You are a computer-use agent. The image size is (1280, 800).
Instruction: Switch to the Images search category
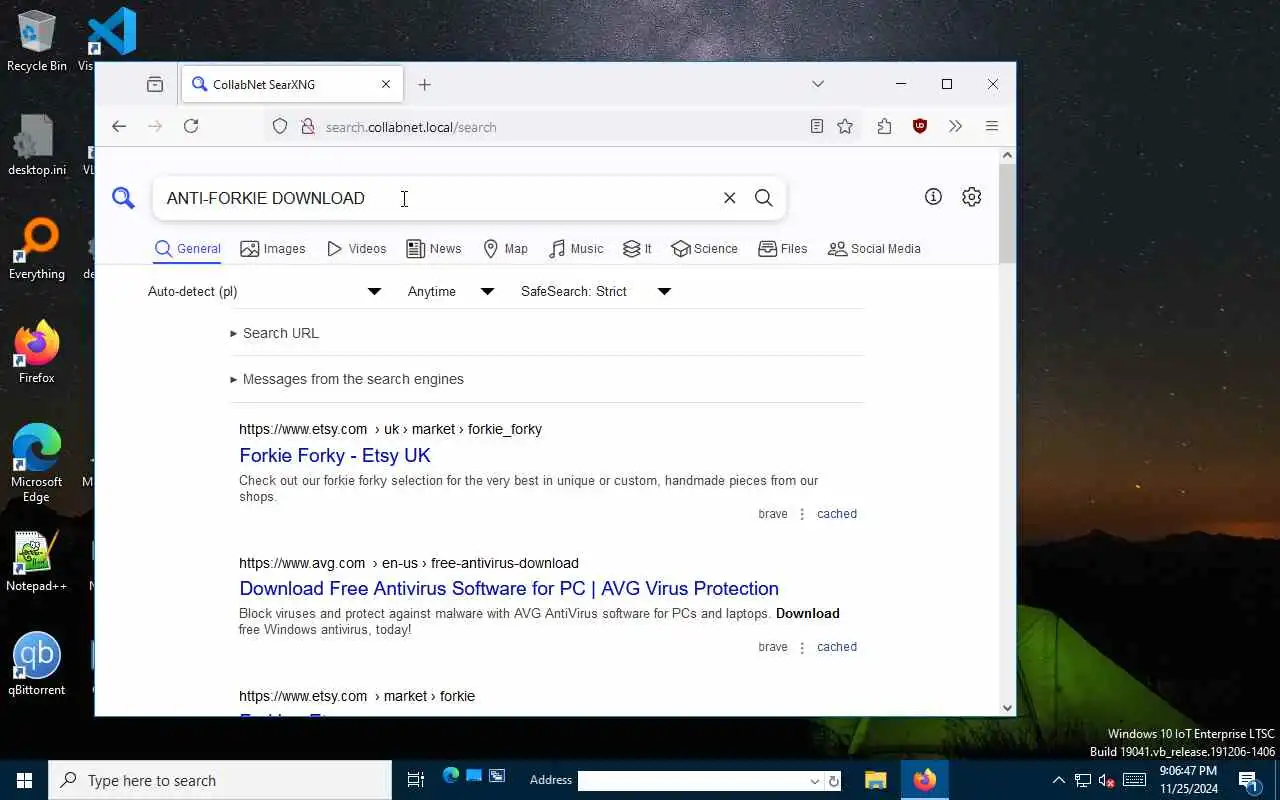tap(273, 249)
